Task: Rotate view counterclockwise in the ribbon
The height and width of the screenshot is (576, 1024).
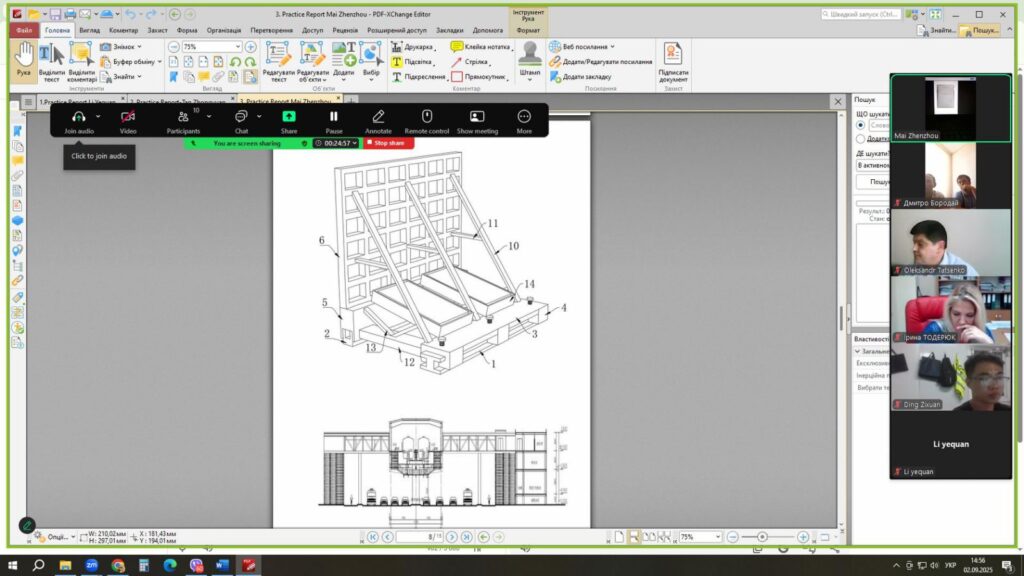Action: 235,62
